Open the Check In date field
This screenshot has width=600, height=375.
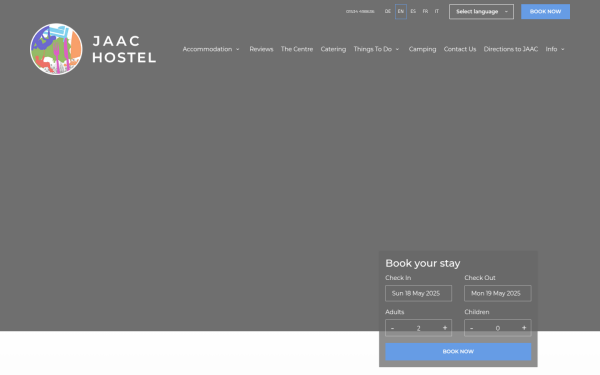(418, 293)
